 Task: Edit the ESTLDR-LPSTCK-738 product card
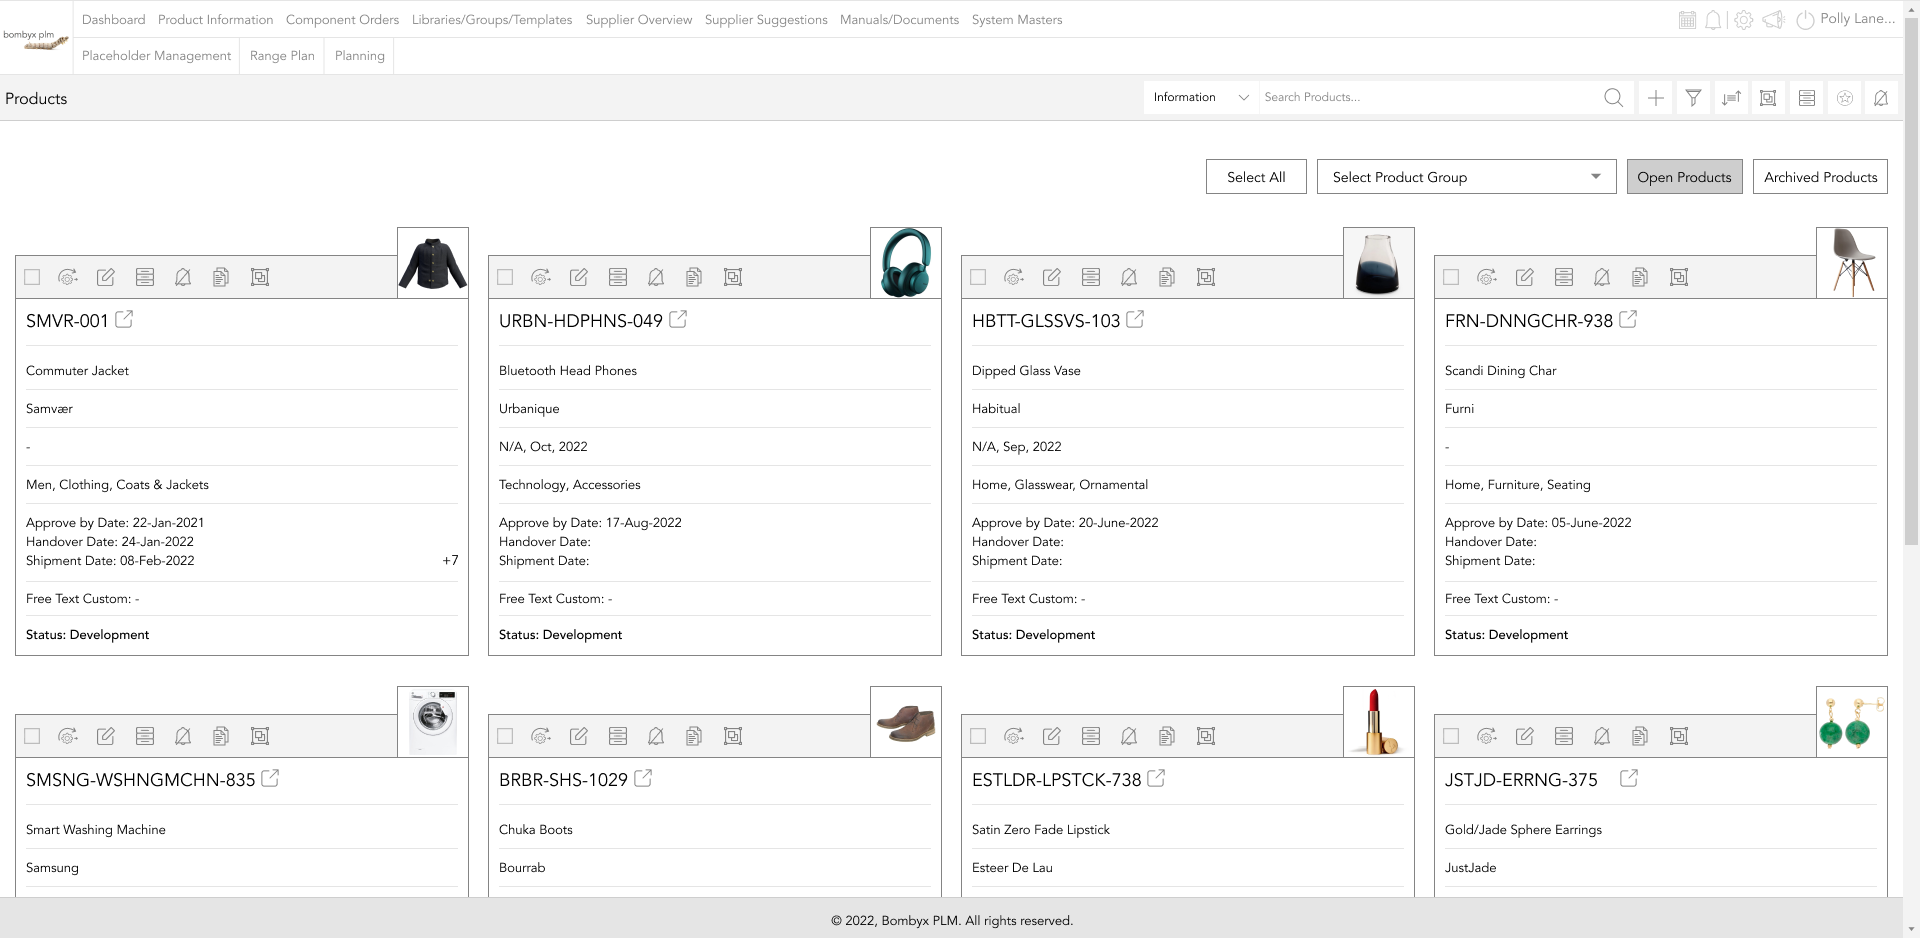pos(1051,736)
